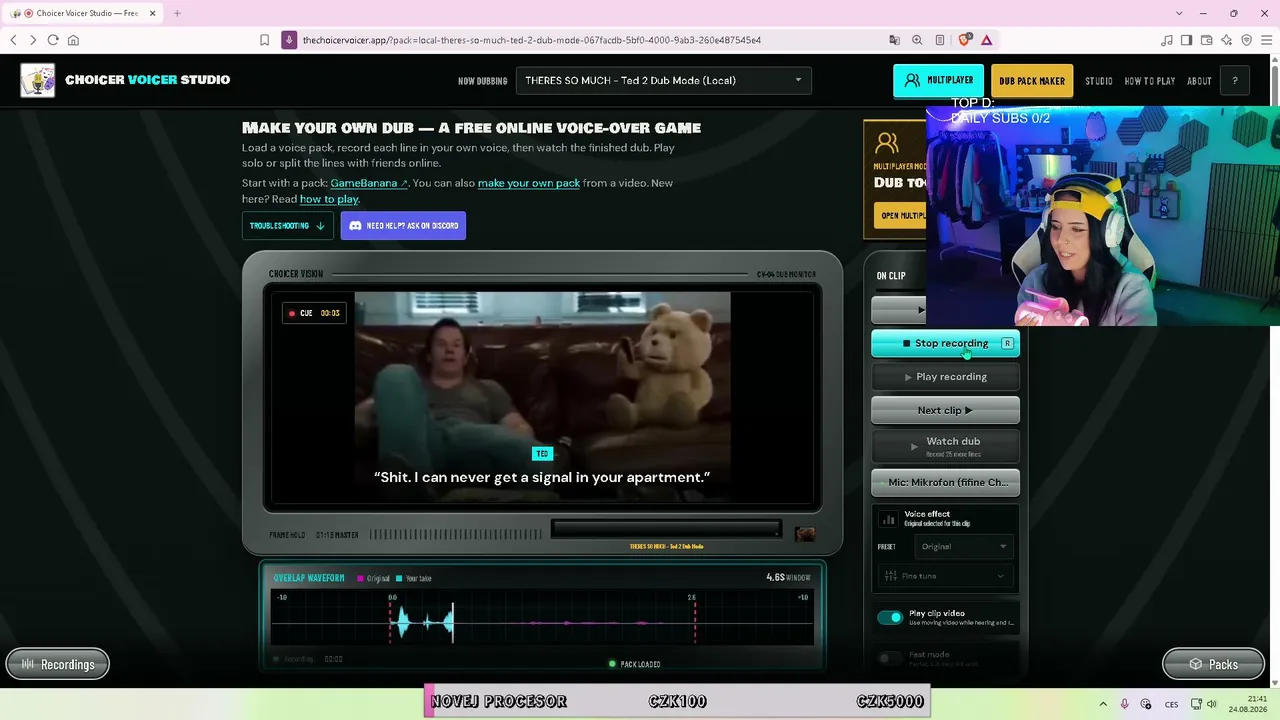Image resolution: width=1280 pixels, height=720 pixels.
Task: Open the GameBanana link
Action: point(369,183)
